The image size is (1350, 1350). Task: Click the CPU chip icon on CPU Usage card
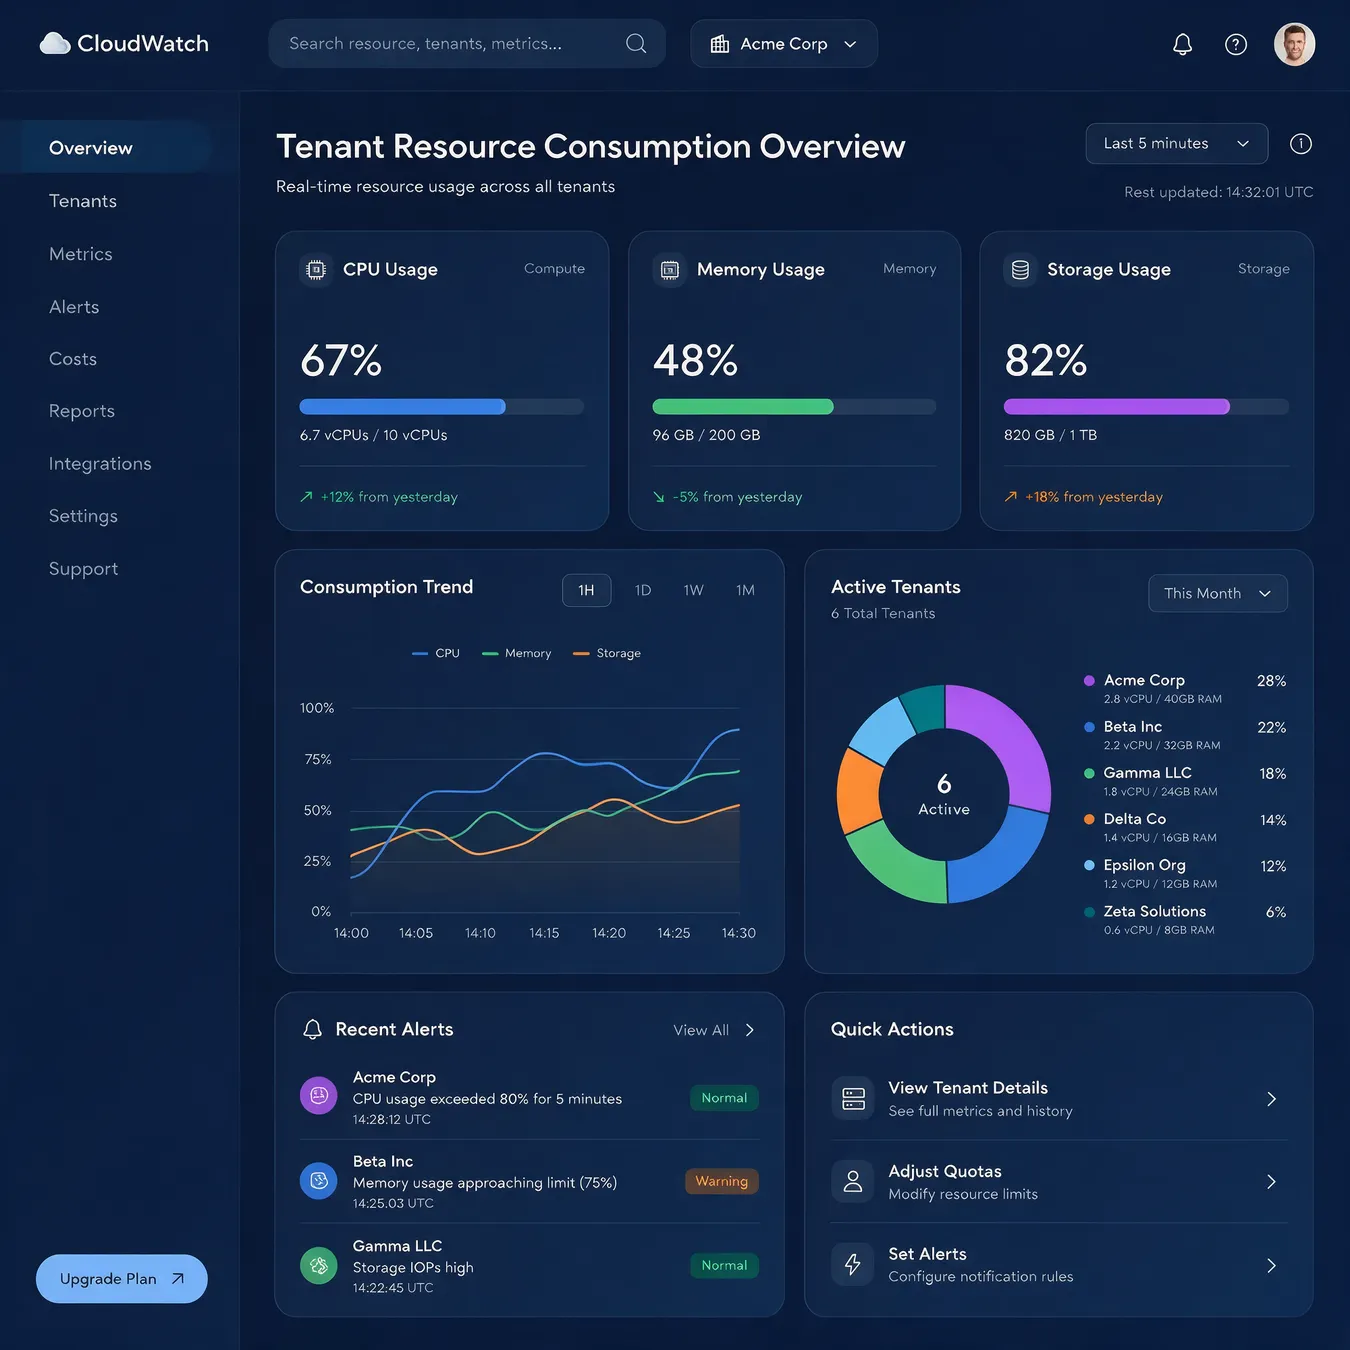pos(316,269)
